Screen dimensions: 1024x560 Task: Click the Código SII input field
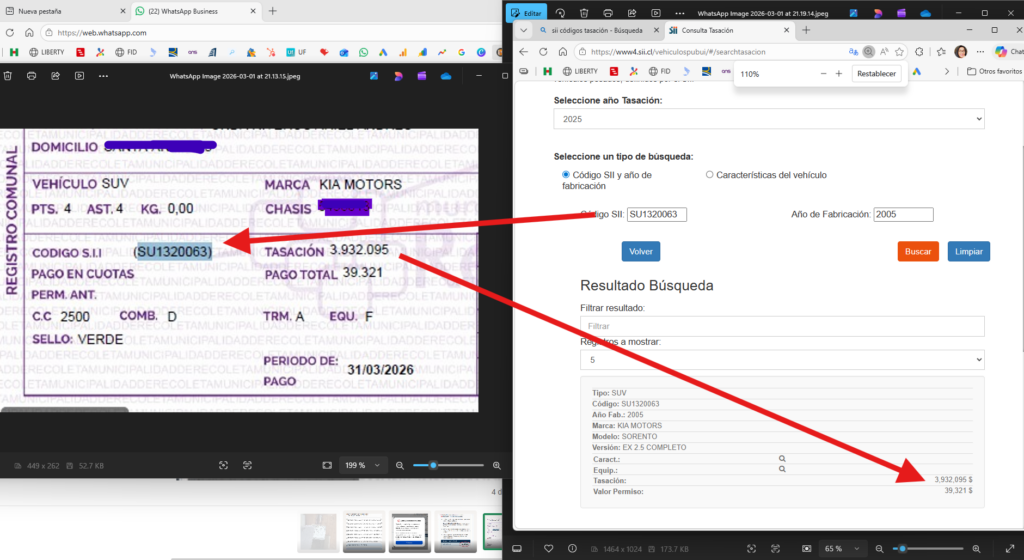tap(656, 214)
